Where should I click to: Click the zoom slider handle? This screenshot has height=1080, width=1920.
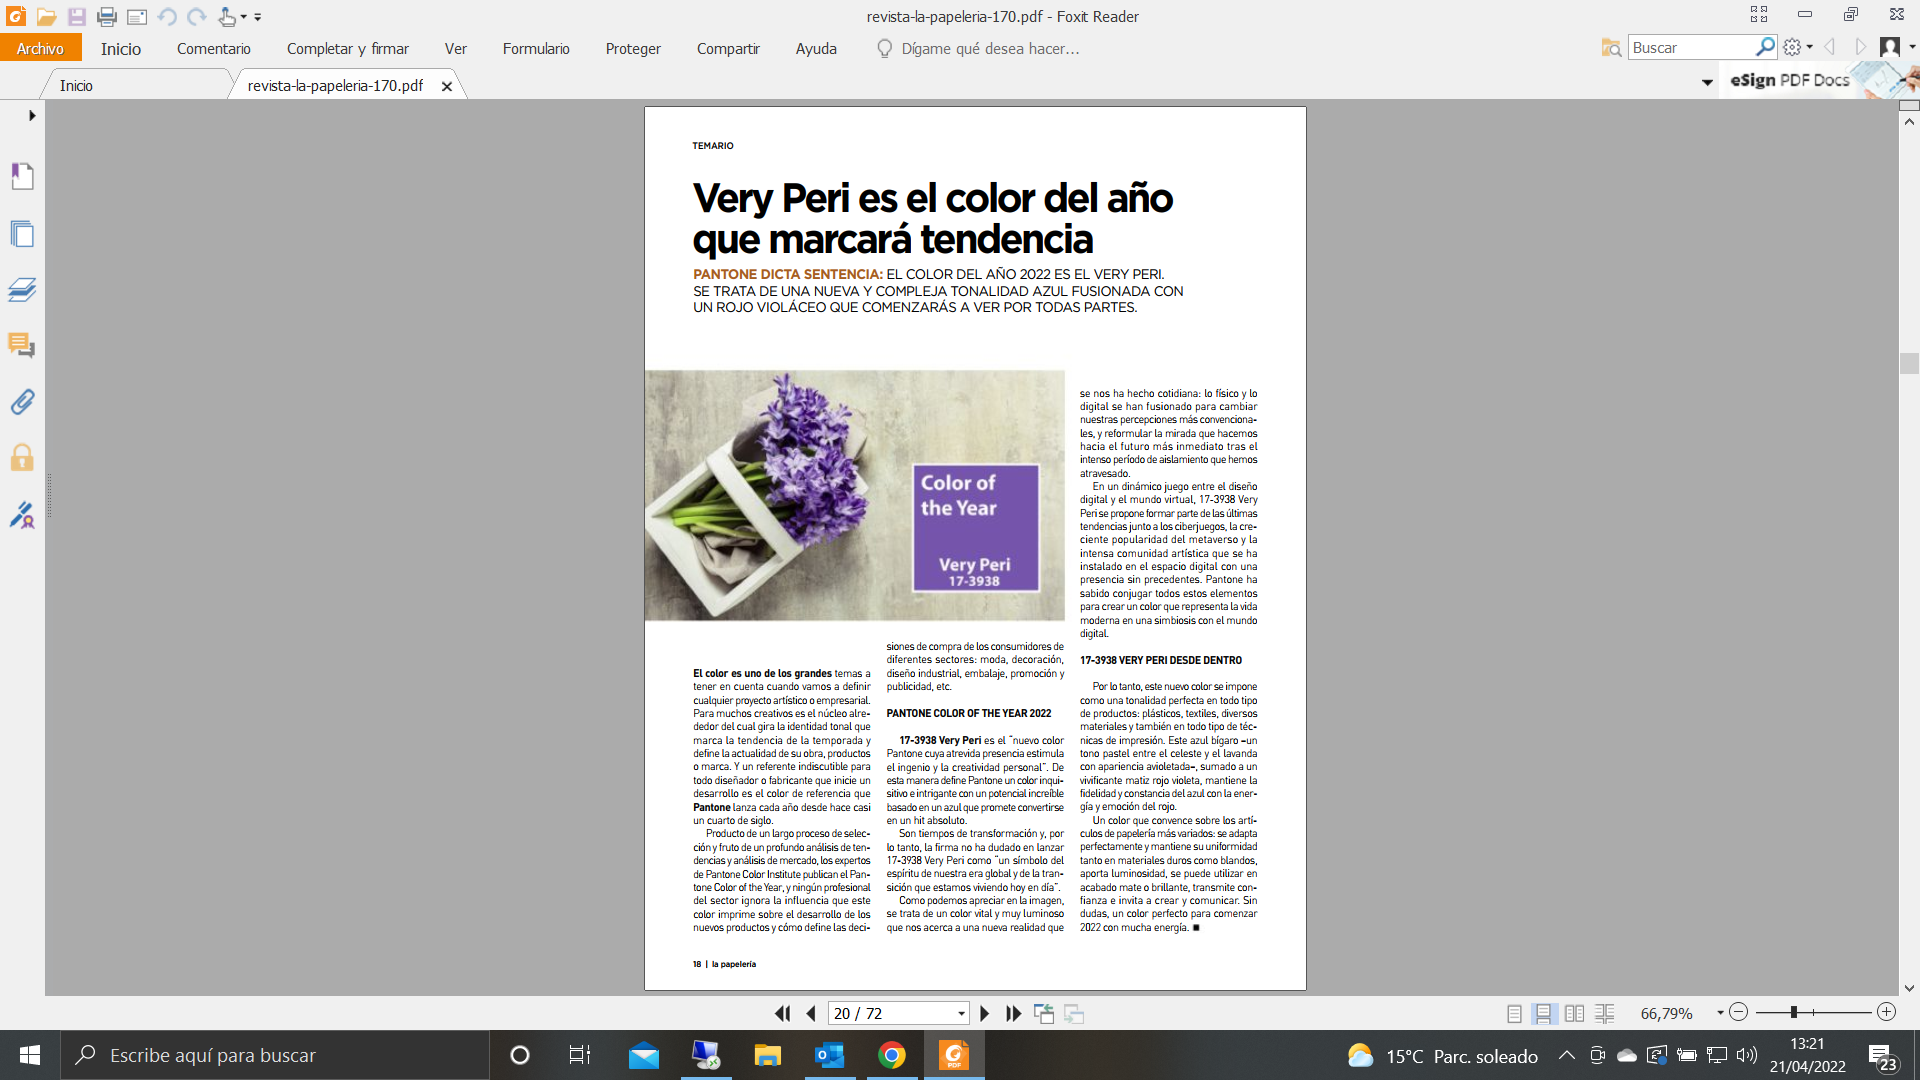coord(1794,1012)
